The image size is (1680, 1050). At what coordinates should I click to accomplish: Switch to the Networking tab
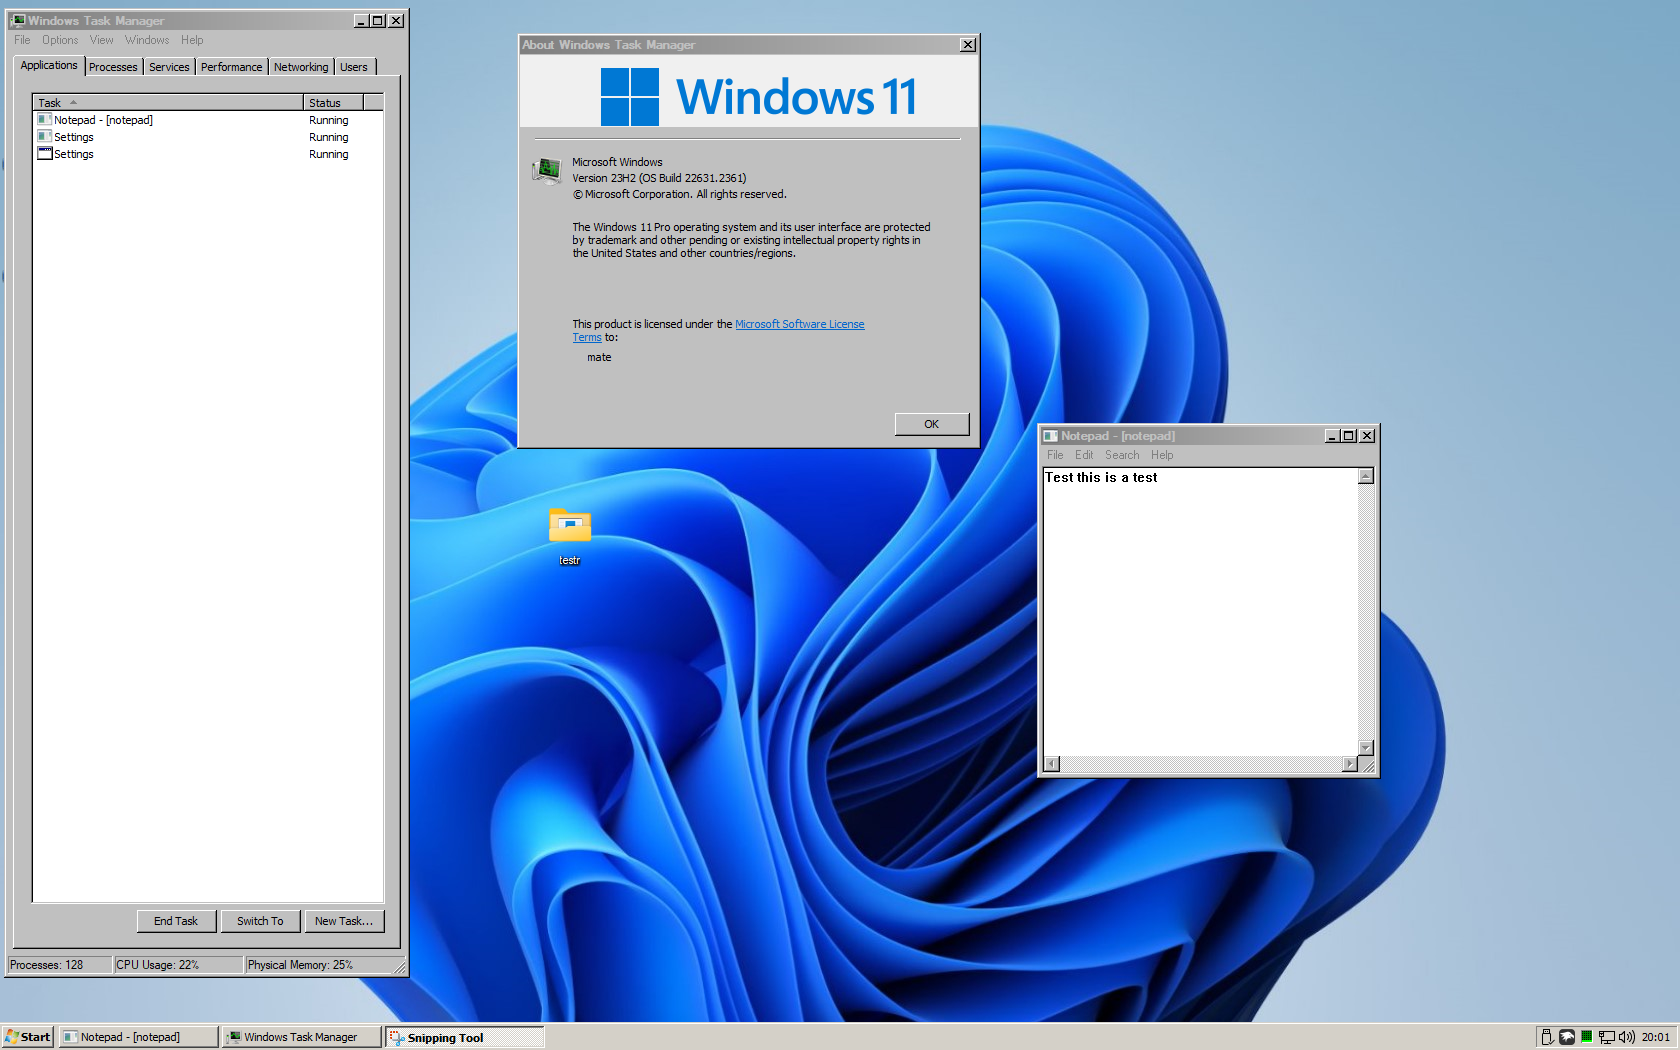pyautogui.click(x=301, y=67)
